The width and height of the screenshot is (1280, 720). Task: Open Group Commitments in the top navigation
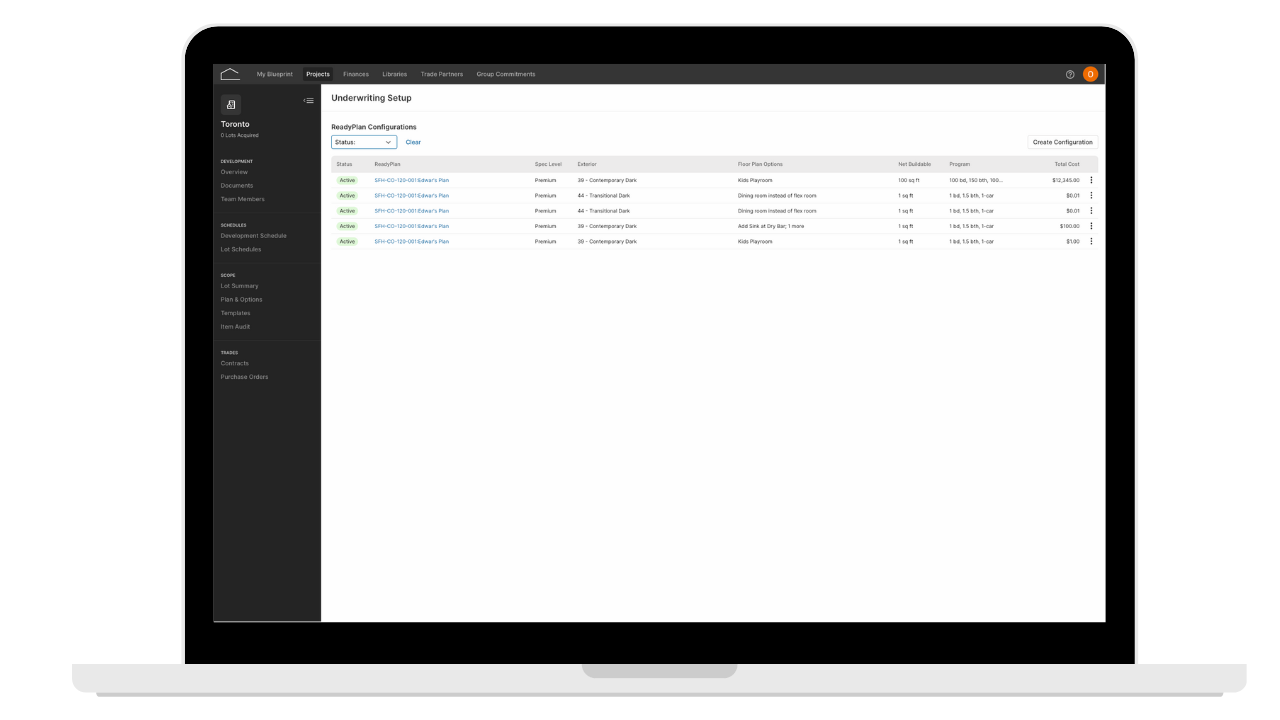pyautogui.click(x=506, y=74)
